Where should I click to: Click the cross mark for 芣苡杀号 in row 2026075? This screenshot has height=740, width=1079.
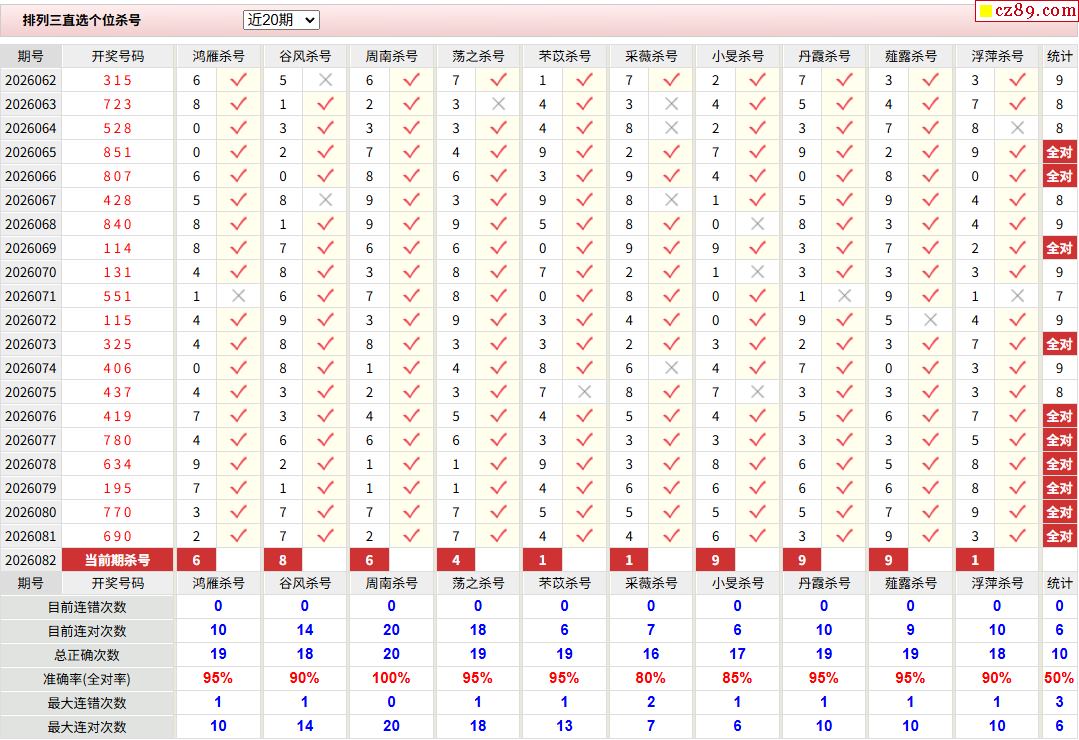pyautogui.click(x=584, y=392)
